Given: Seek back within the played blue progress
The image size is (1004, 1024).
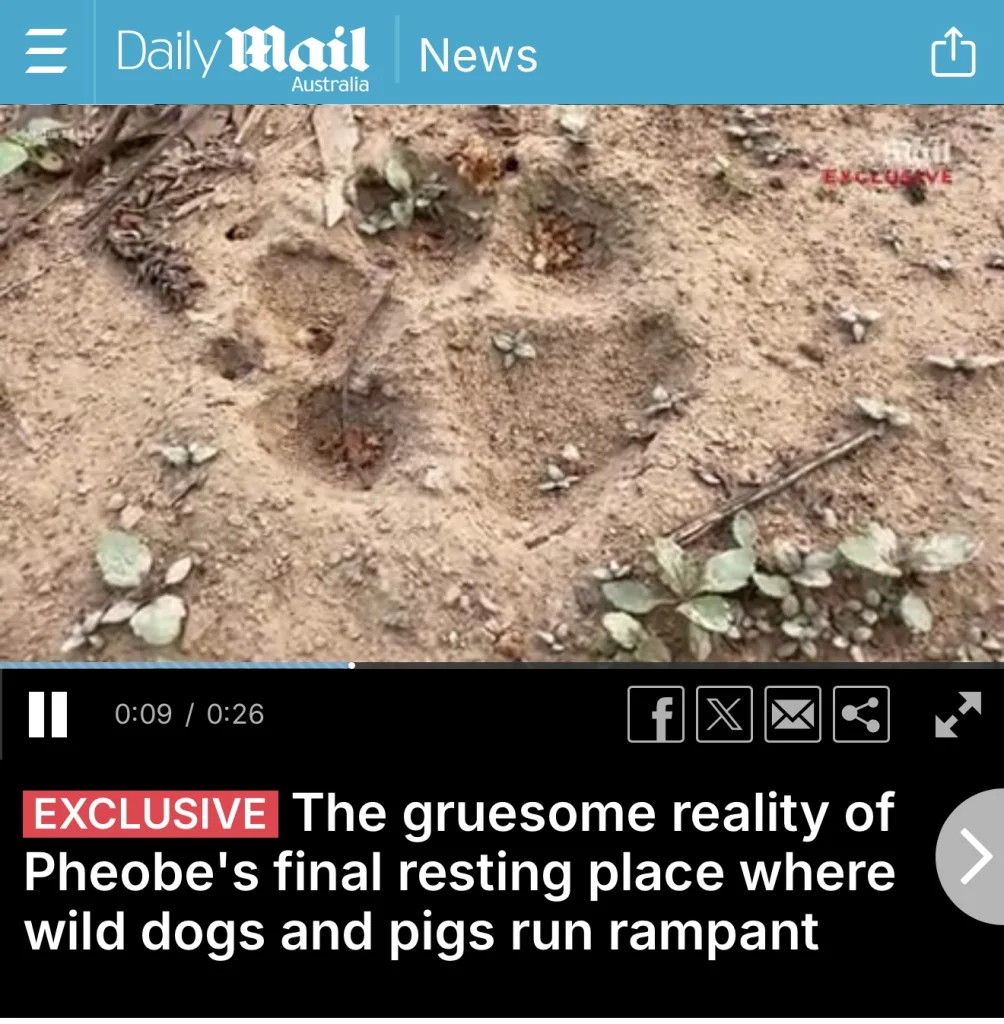Looking at the screenshot, I should point(174,665).
